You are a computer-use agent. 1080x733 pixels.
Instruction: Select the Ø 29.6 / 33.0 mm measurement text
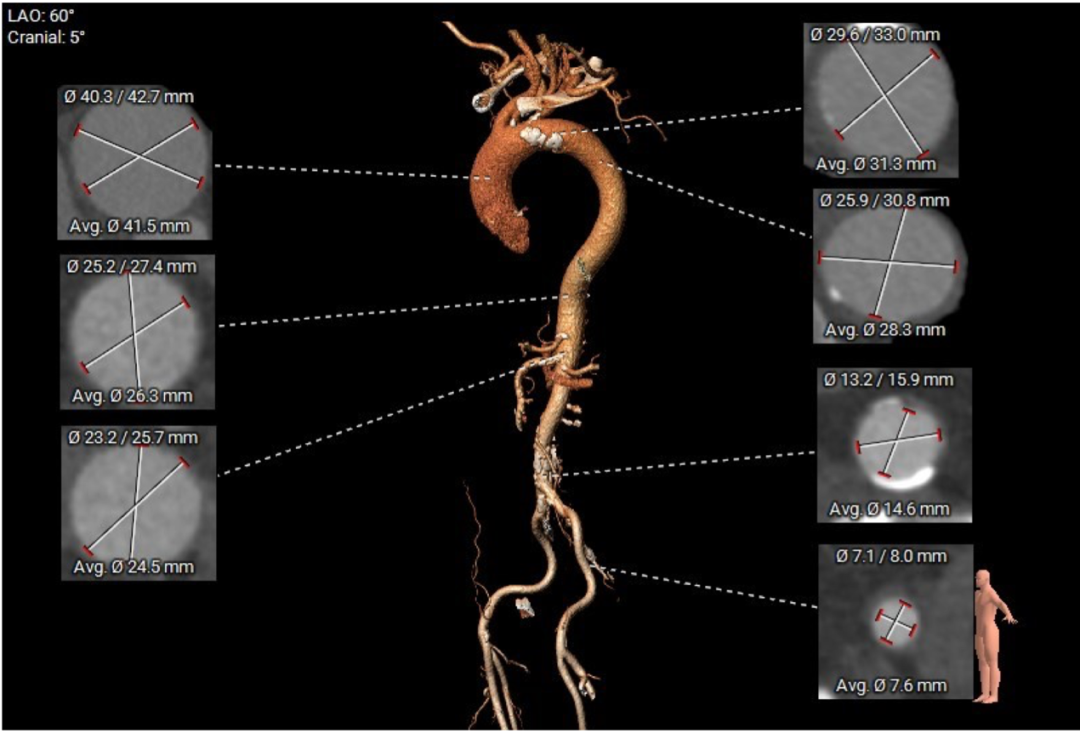coord(876,34)
